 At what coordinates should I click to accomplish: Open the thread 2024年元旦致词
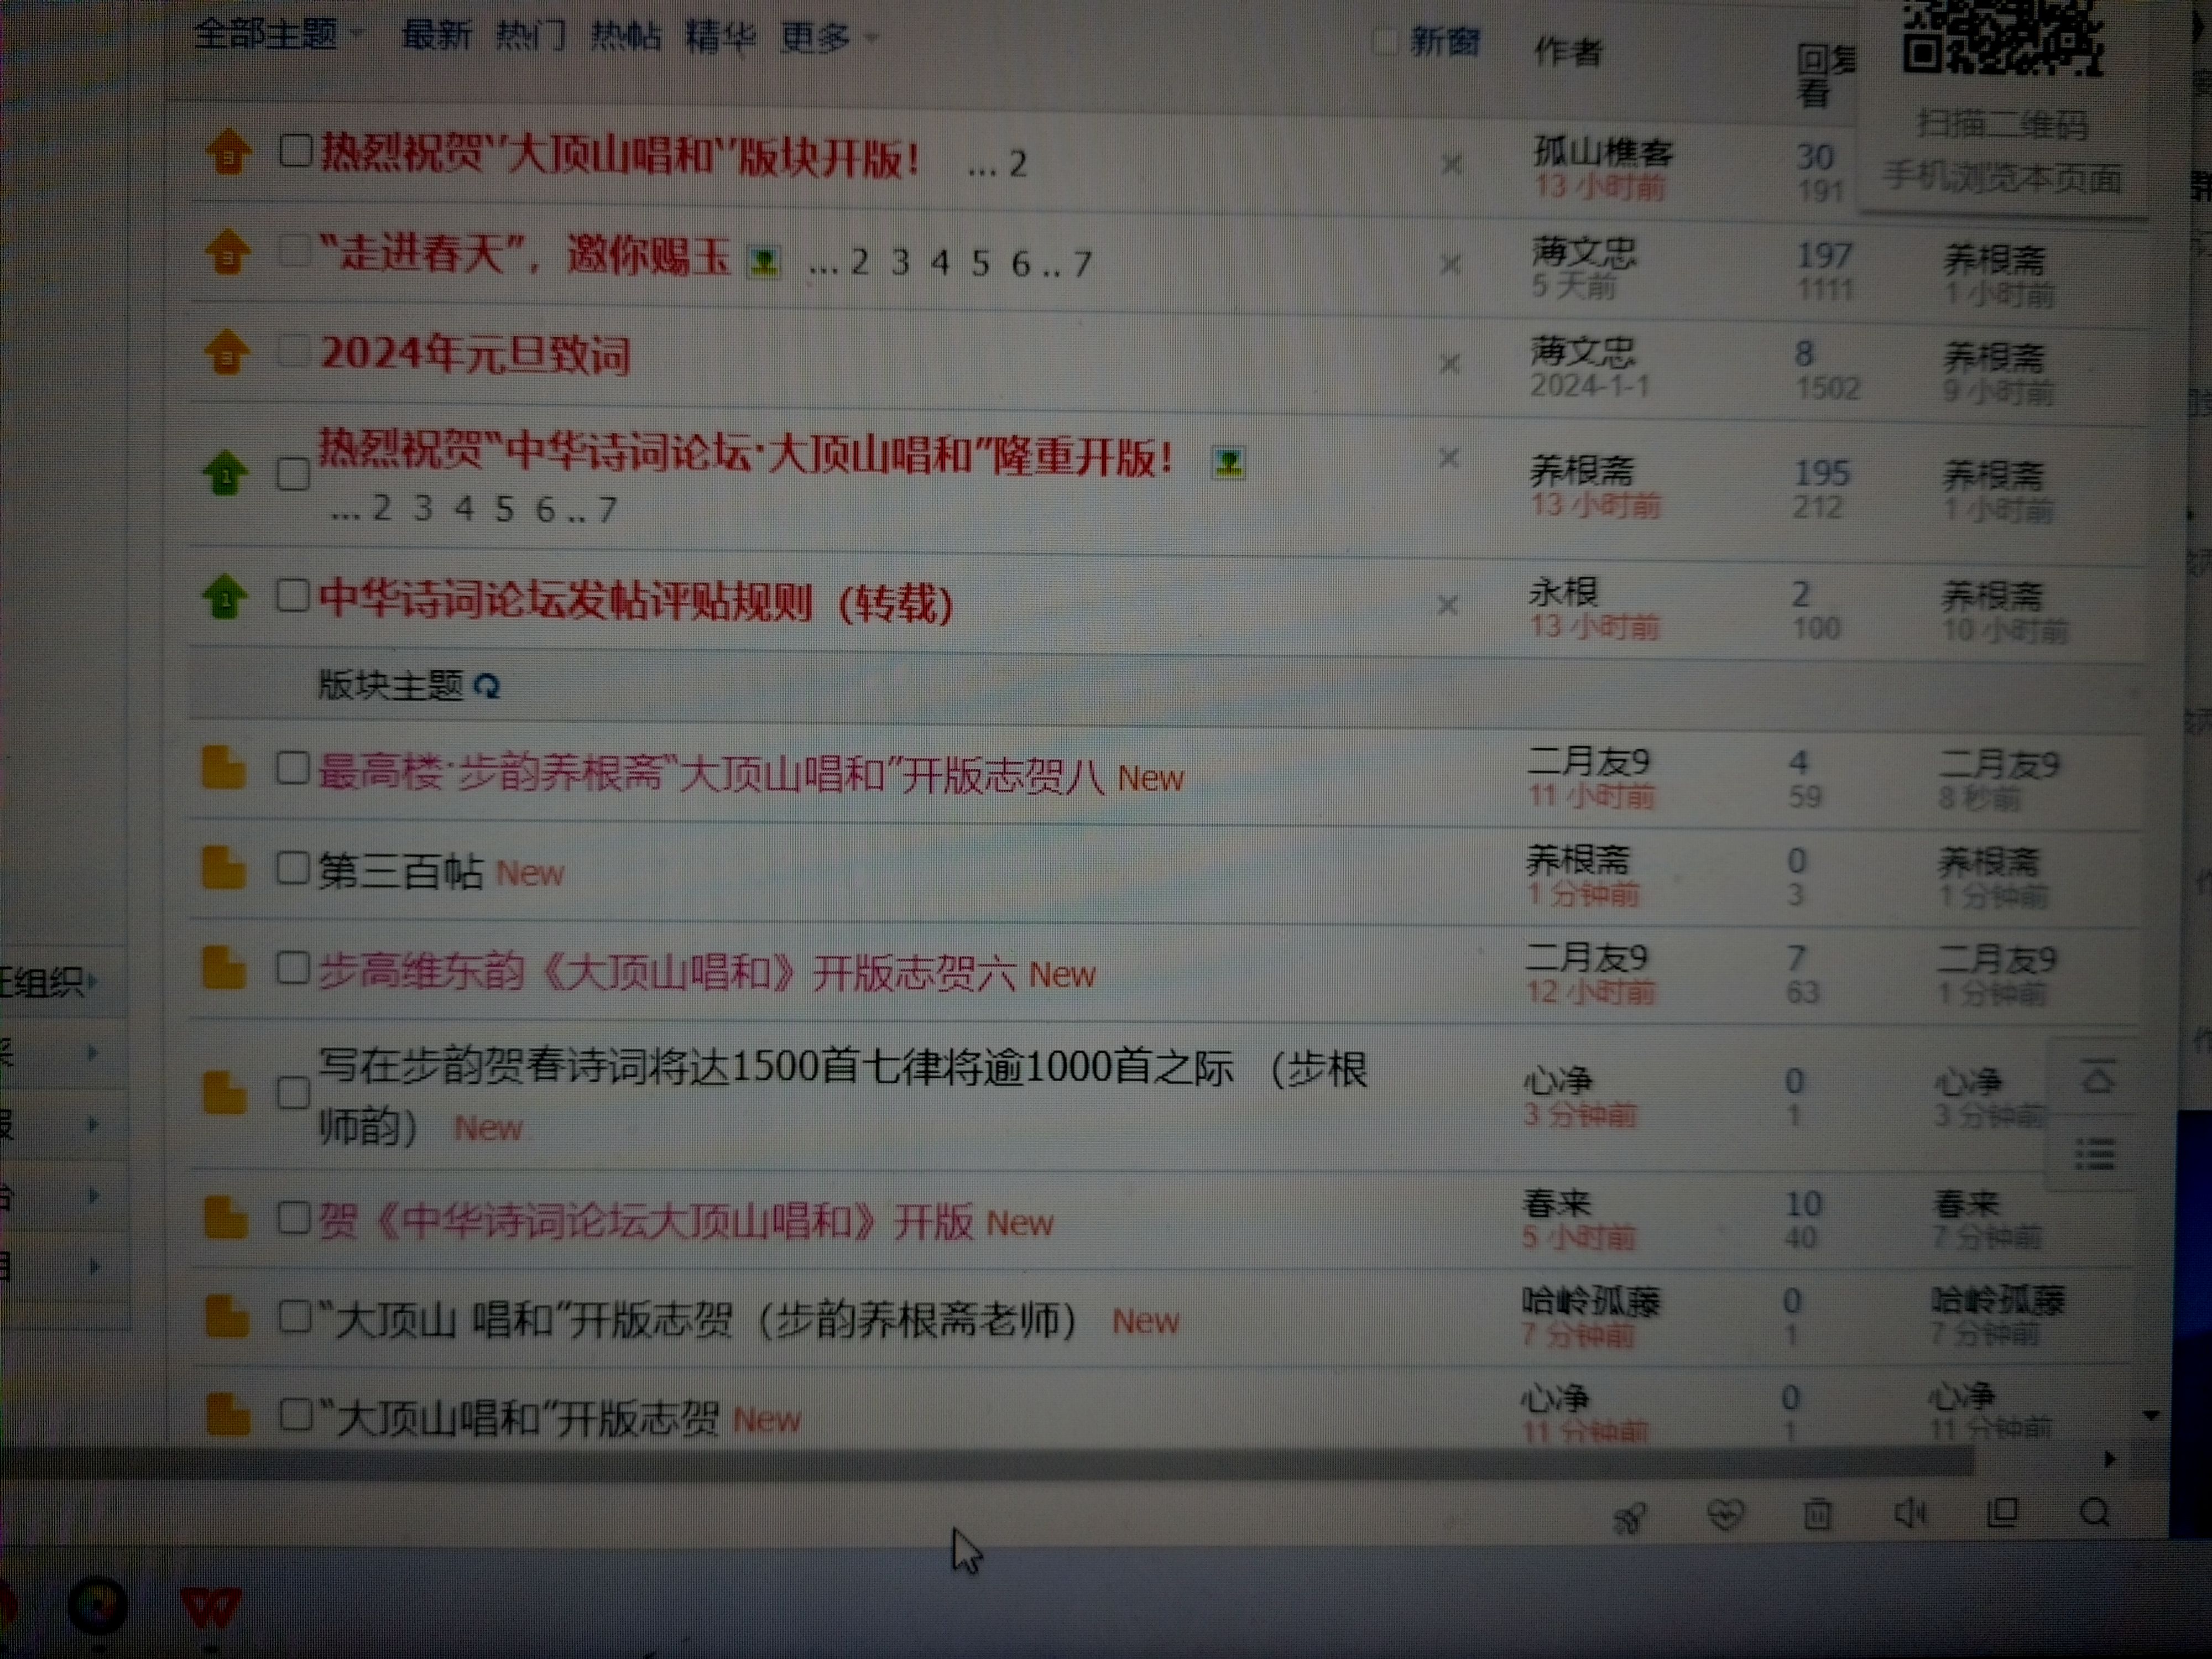475,355
